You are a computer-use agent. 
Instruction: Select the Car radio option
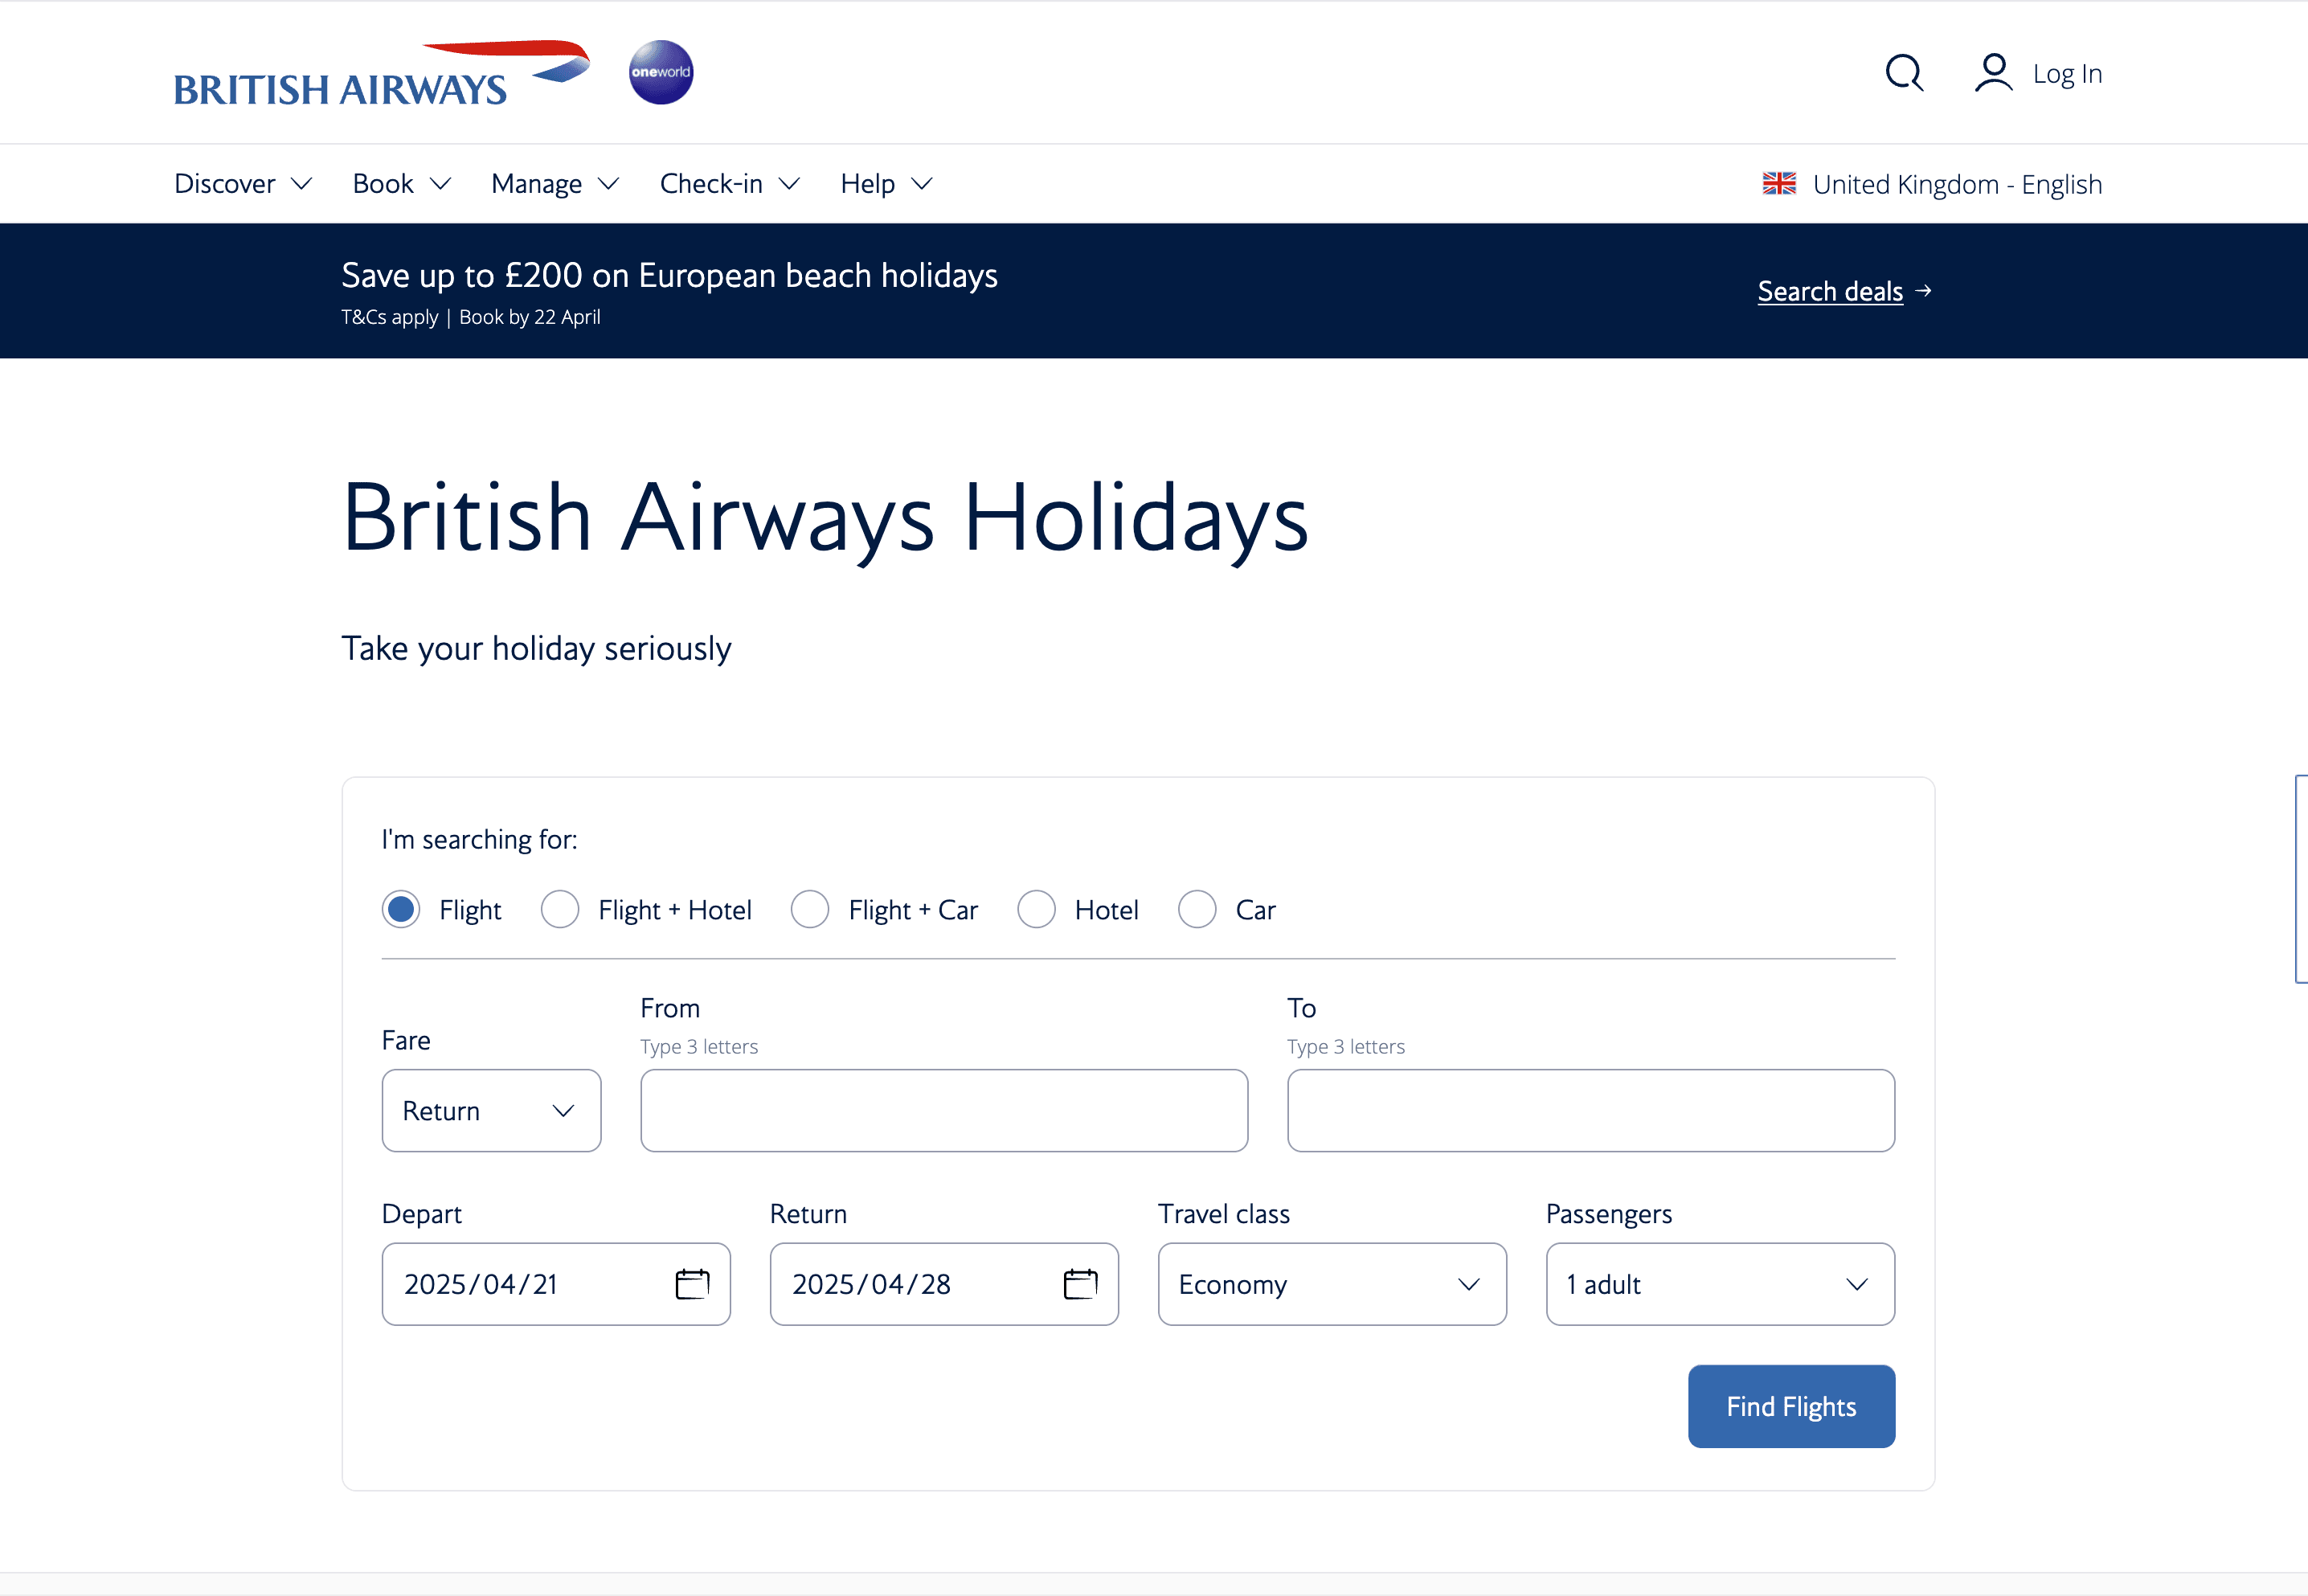tap(1197, 910)
